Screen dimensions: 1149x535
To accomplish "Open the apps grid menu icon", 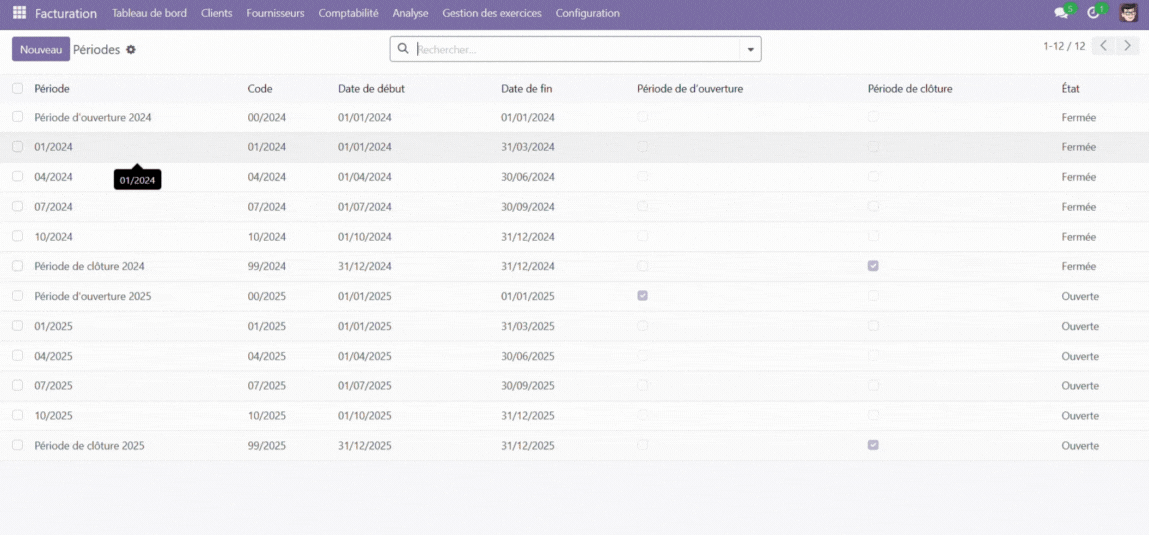I will (19, 13).
